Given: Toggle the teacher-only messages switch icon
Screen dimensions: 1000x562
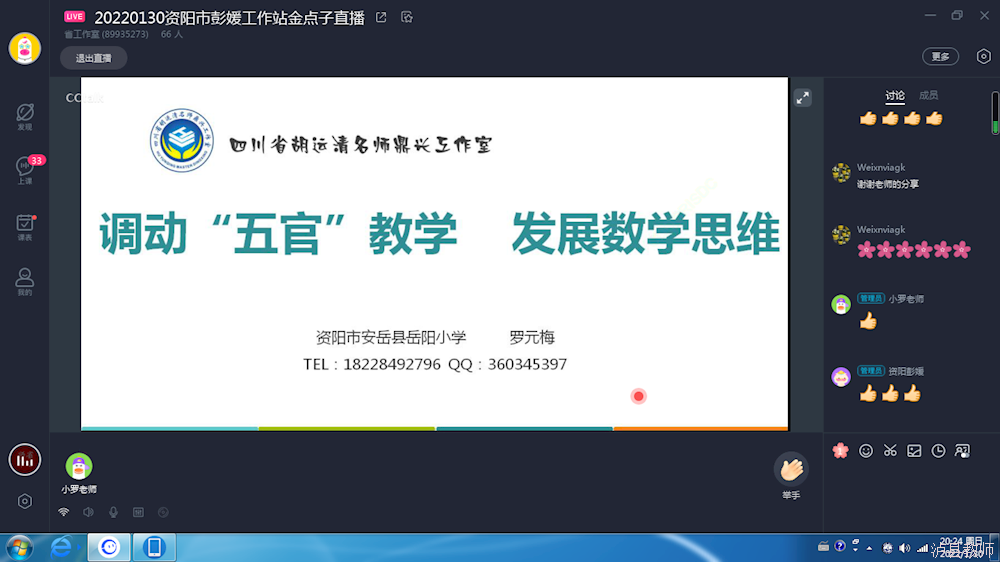Looking at the screenshot, I should point(962,451).
